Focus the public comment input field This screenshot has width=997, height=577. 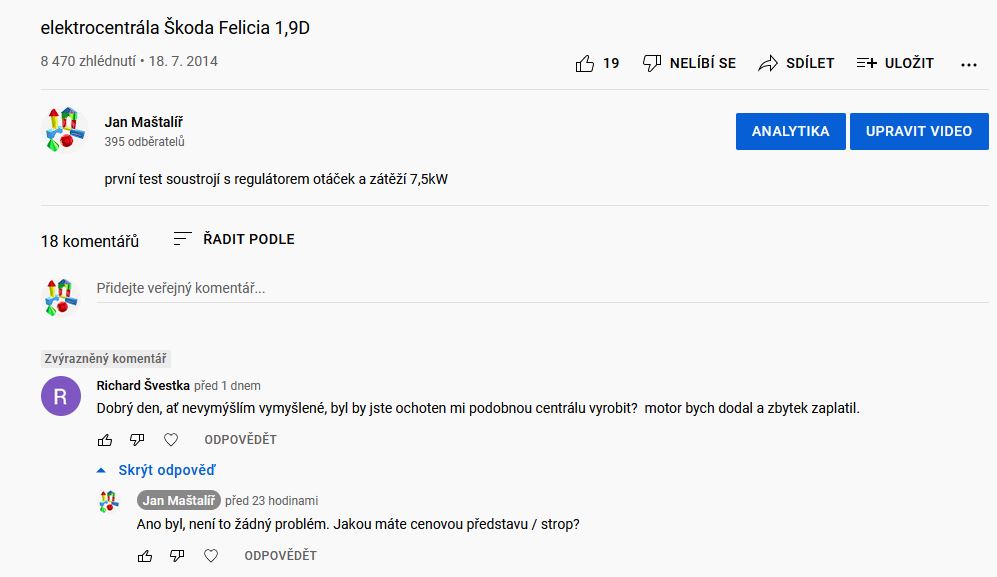tap(540, 289)
